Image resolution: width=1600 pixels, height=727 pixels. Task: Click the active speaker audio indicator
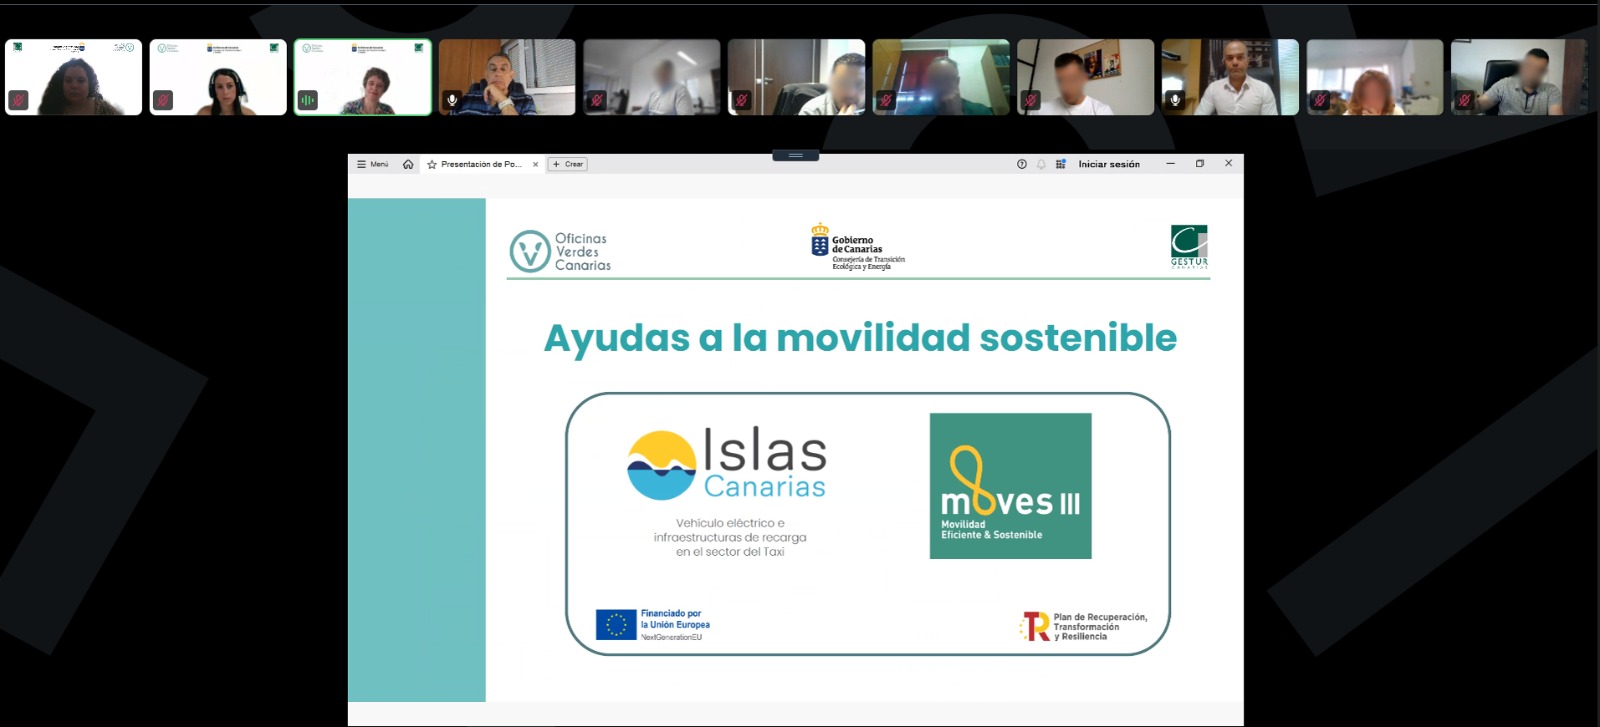point(307,100)
